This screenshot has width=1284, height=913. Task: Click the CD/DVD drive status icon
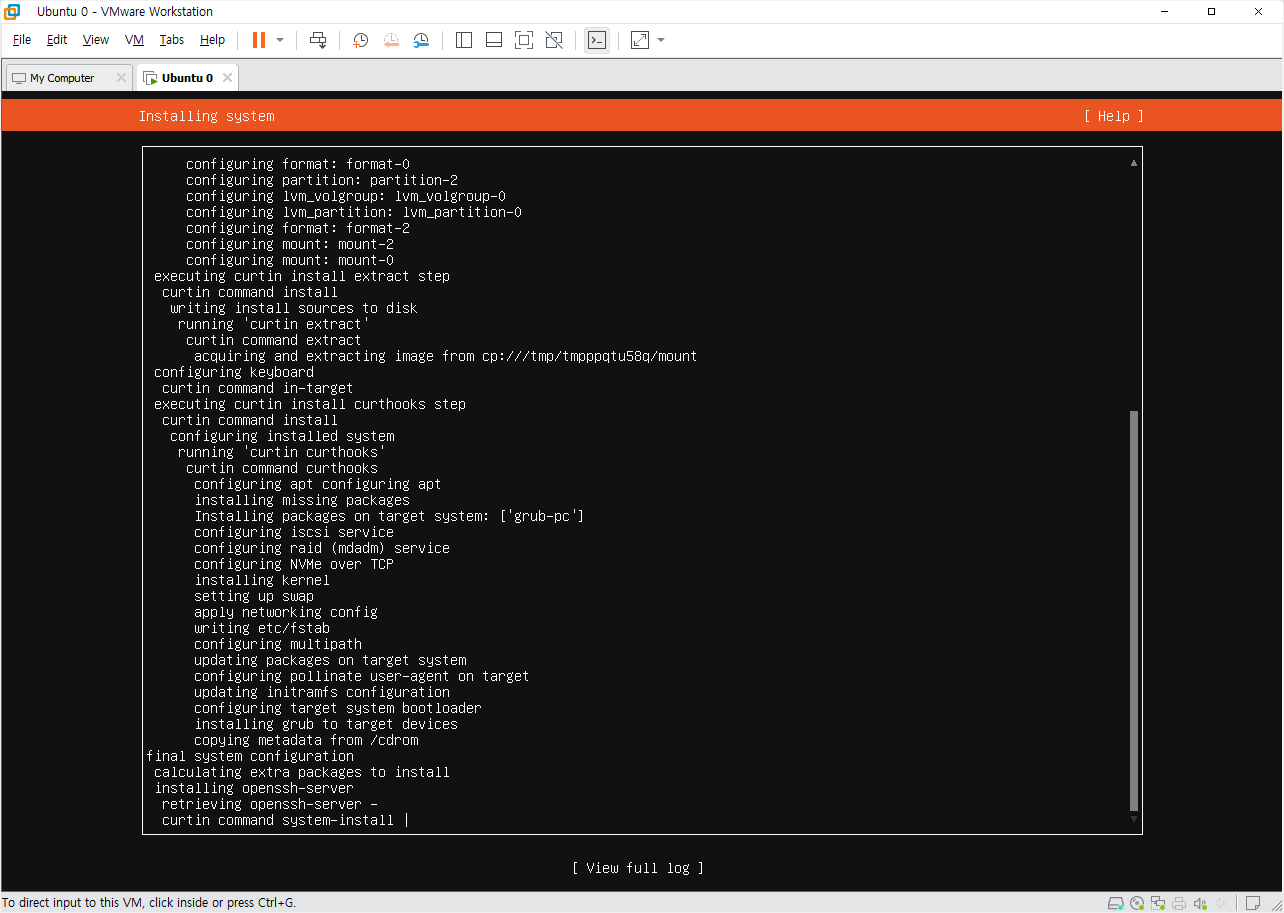[1138, 903]
